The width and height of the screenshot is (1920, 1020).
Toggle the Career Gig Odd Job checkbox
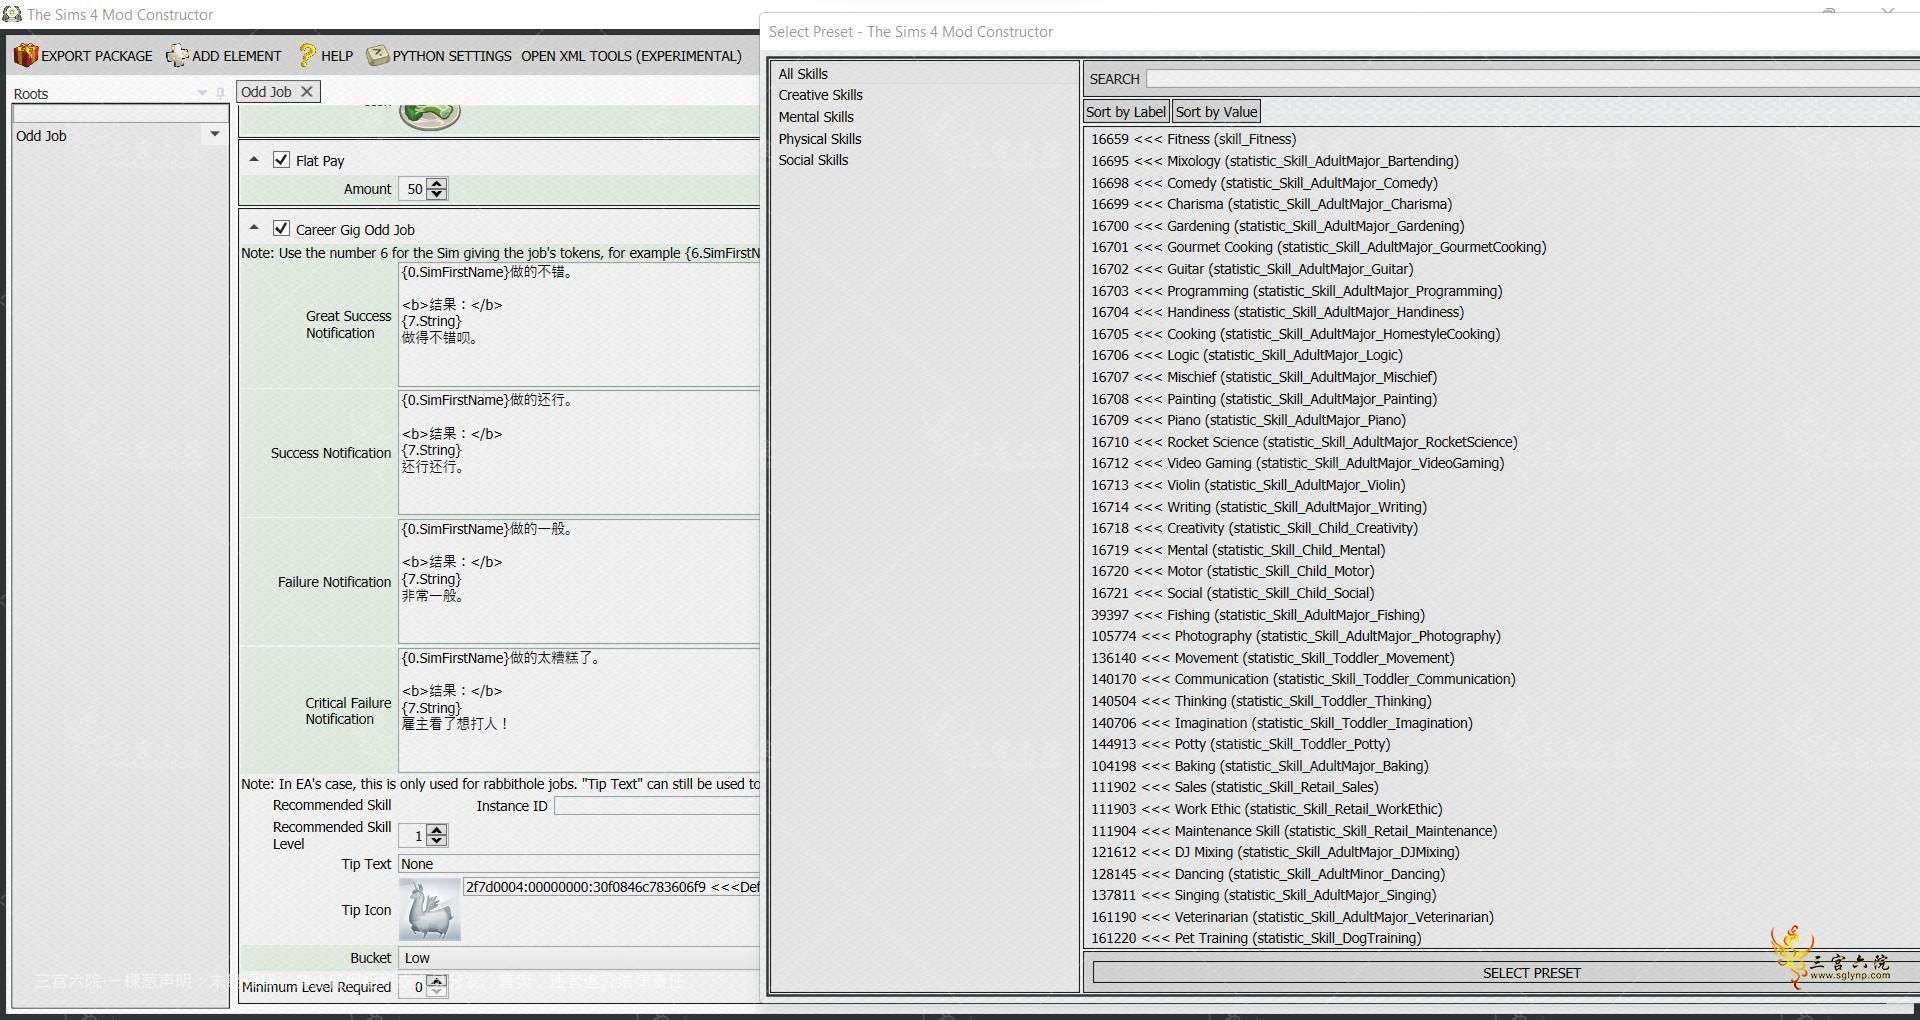point(282,228)
